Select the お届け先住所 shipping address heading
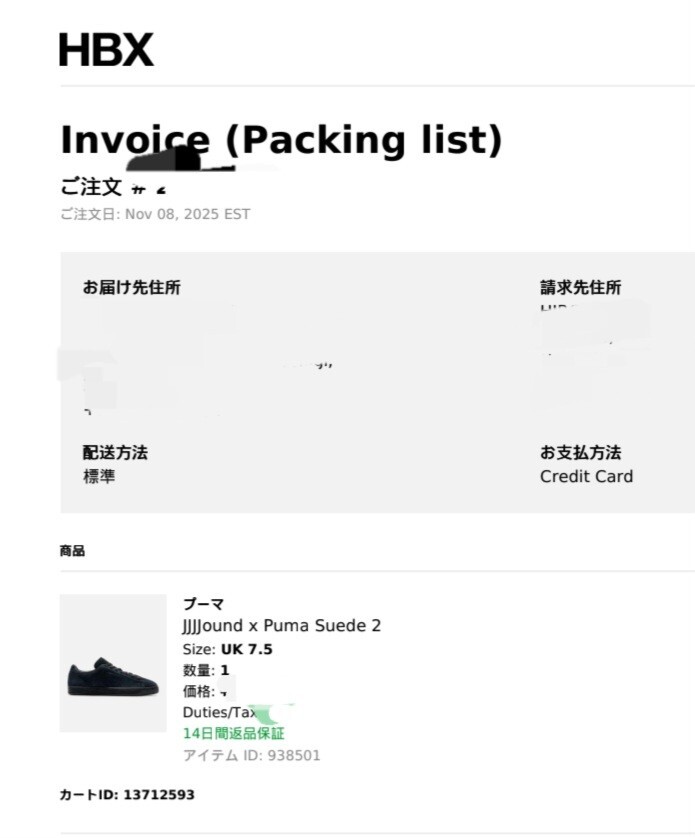The width and height of the screenshot is (695, 838). [131, 288]
